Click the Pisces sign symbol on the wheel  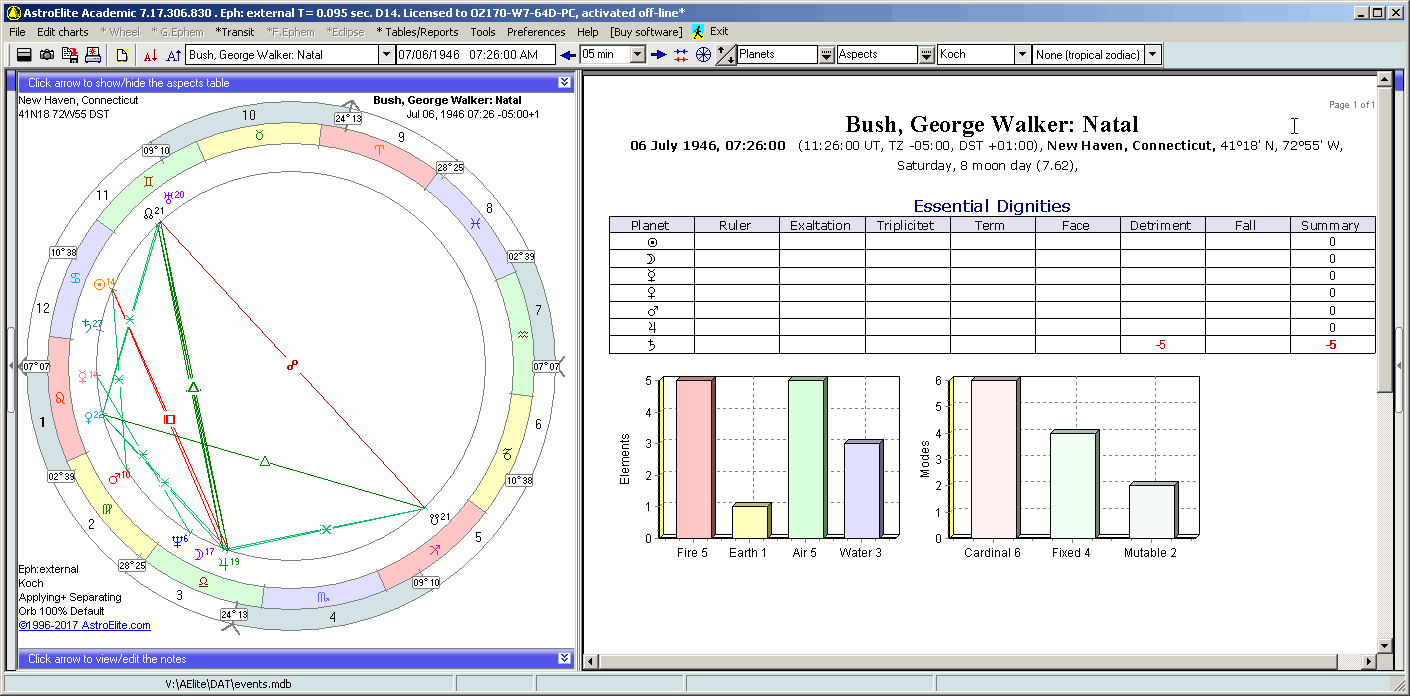[x=476, y=226]
